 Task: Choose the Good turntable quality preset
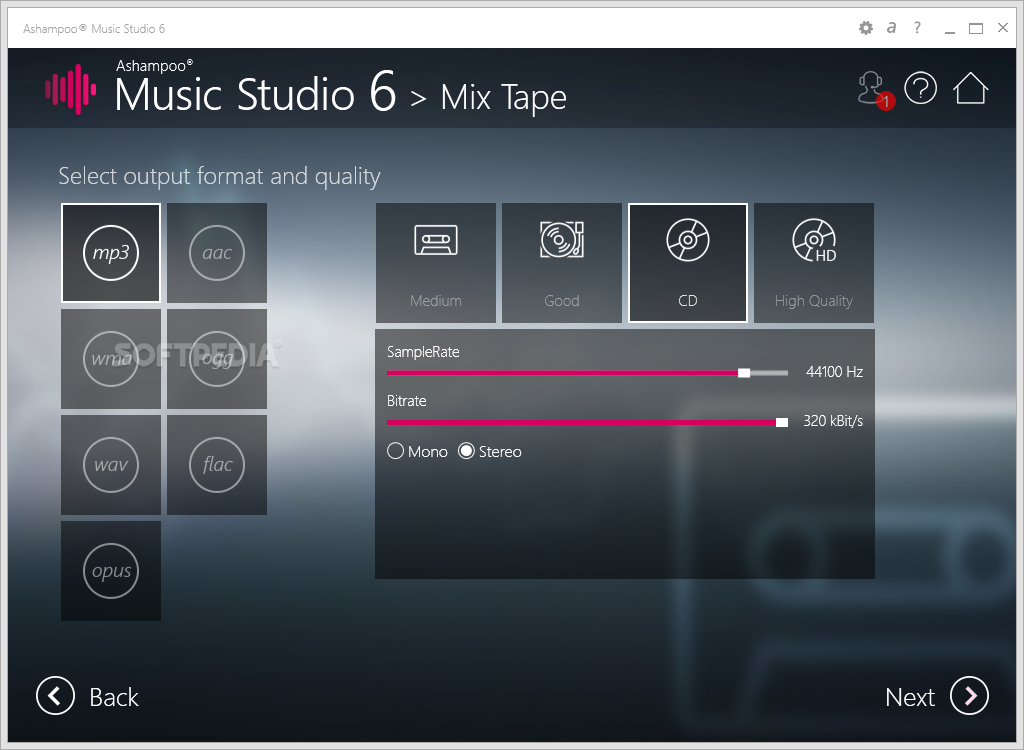point(562,263)
